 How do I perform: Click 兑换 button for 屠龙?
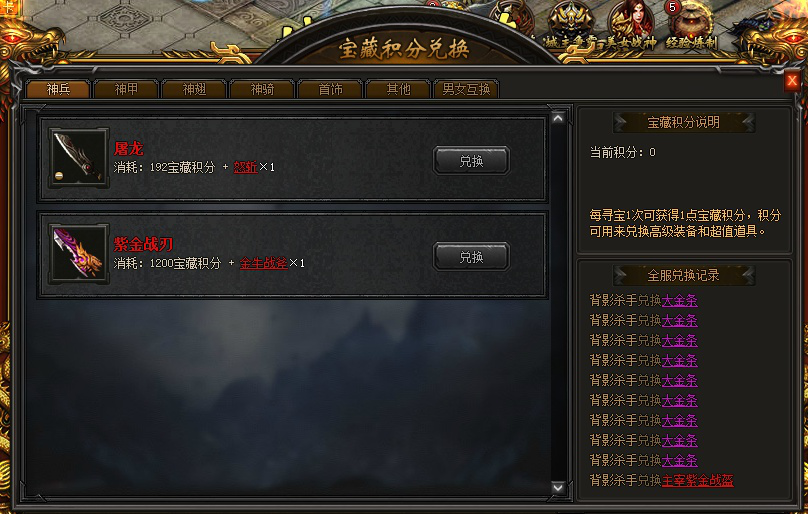(x=472, y=161)
